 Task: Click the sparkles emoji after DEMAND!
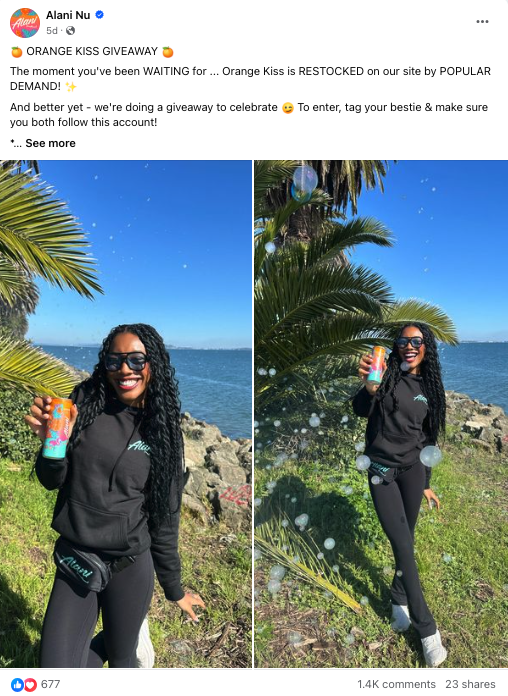point(71,87)
